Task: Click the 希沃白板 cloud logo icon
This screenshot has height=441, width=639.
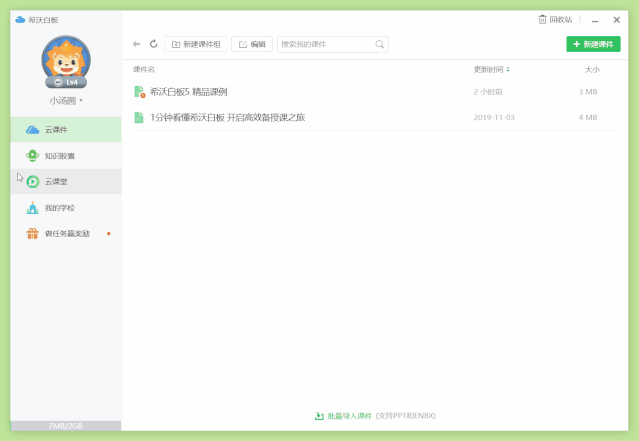Action: 20,20
